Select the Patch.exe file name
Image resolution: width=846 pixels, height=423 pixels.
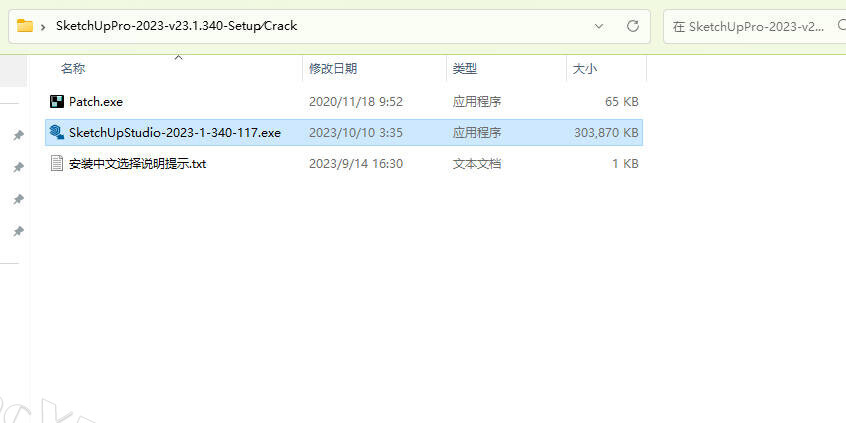pos(96,101)
